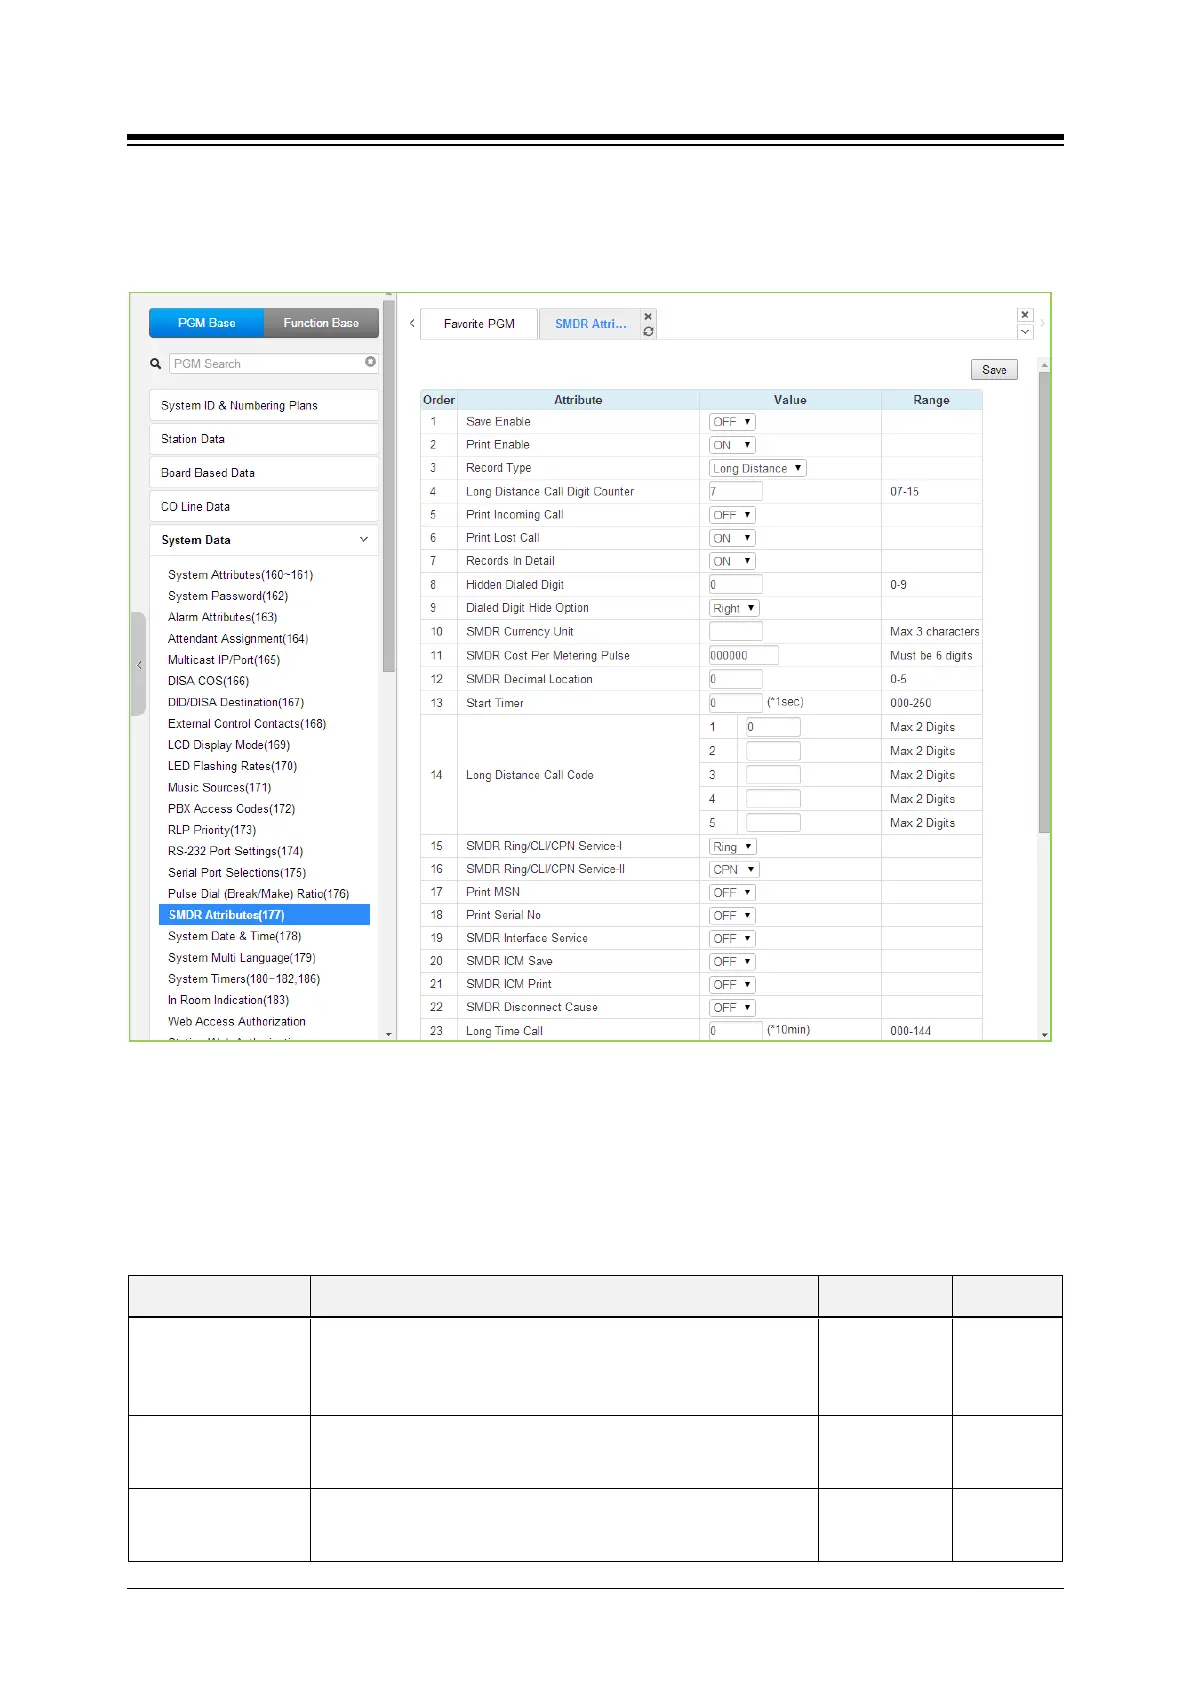Open the Save Enable OFF dropdown

(x=732, y=422)
